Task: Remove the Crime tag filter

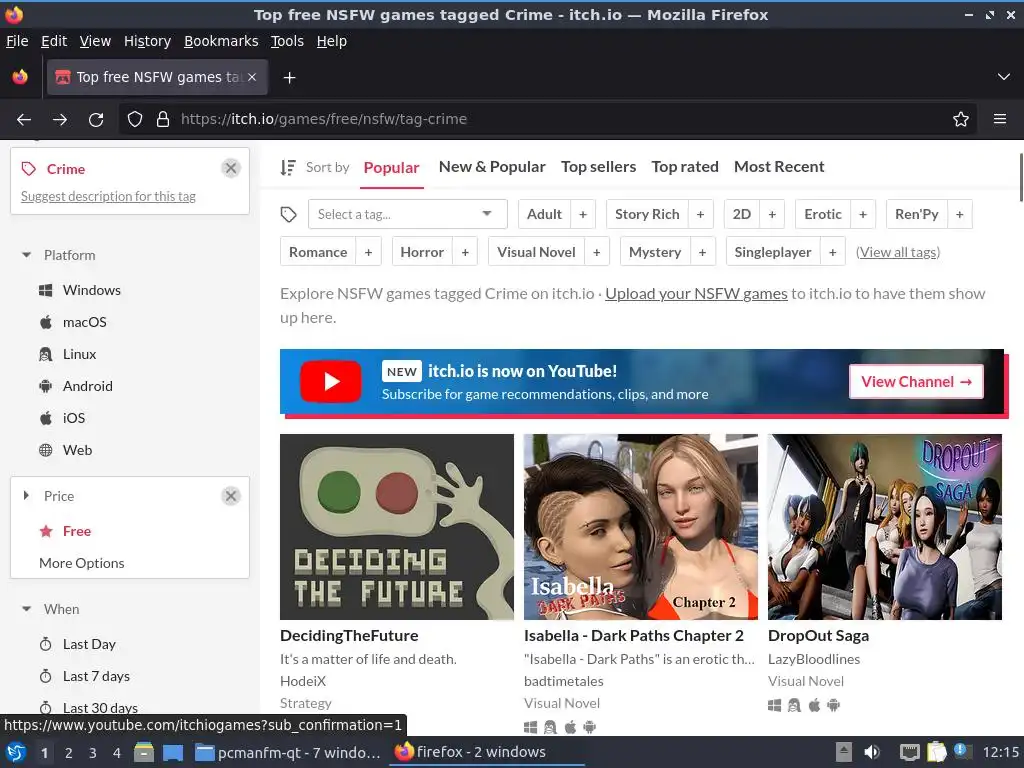Action: click(231, 168)
